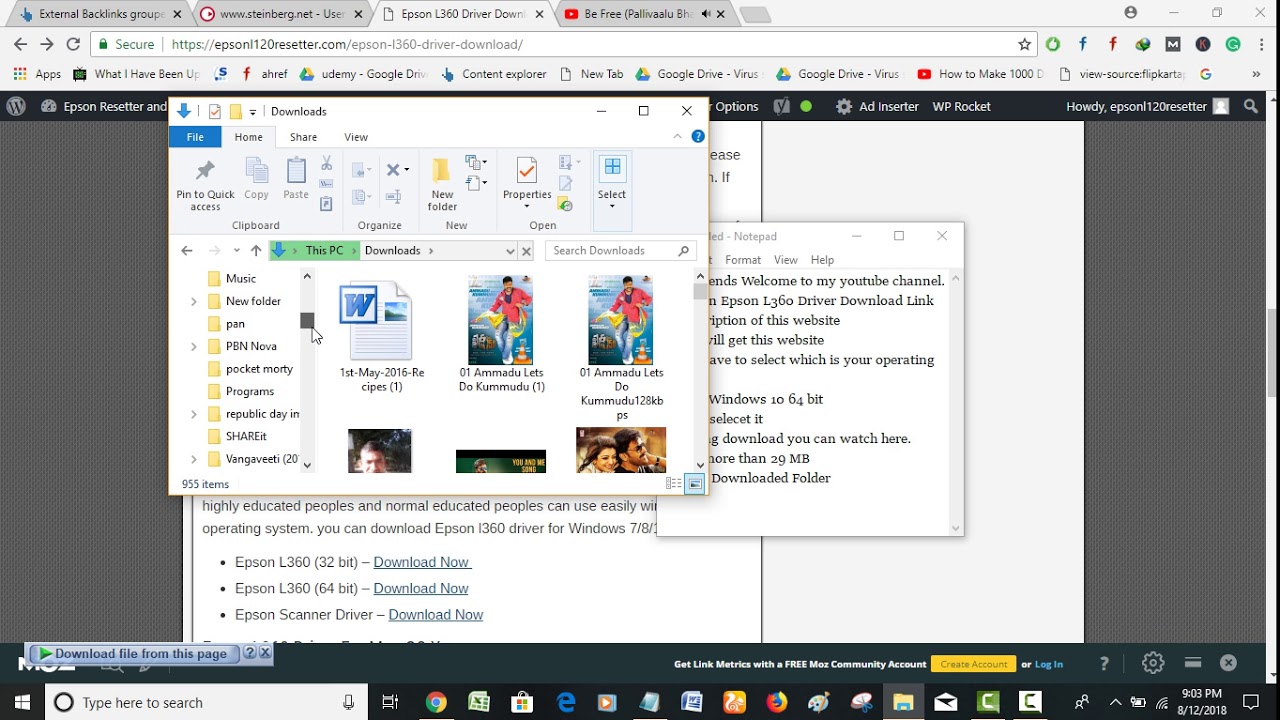
Task: Open the Notepad Format menu
Action: (743, 260)
